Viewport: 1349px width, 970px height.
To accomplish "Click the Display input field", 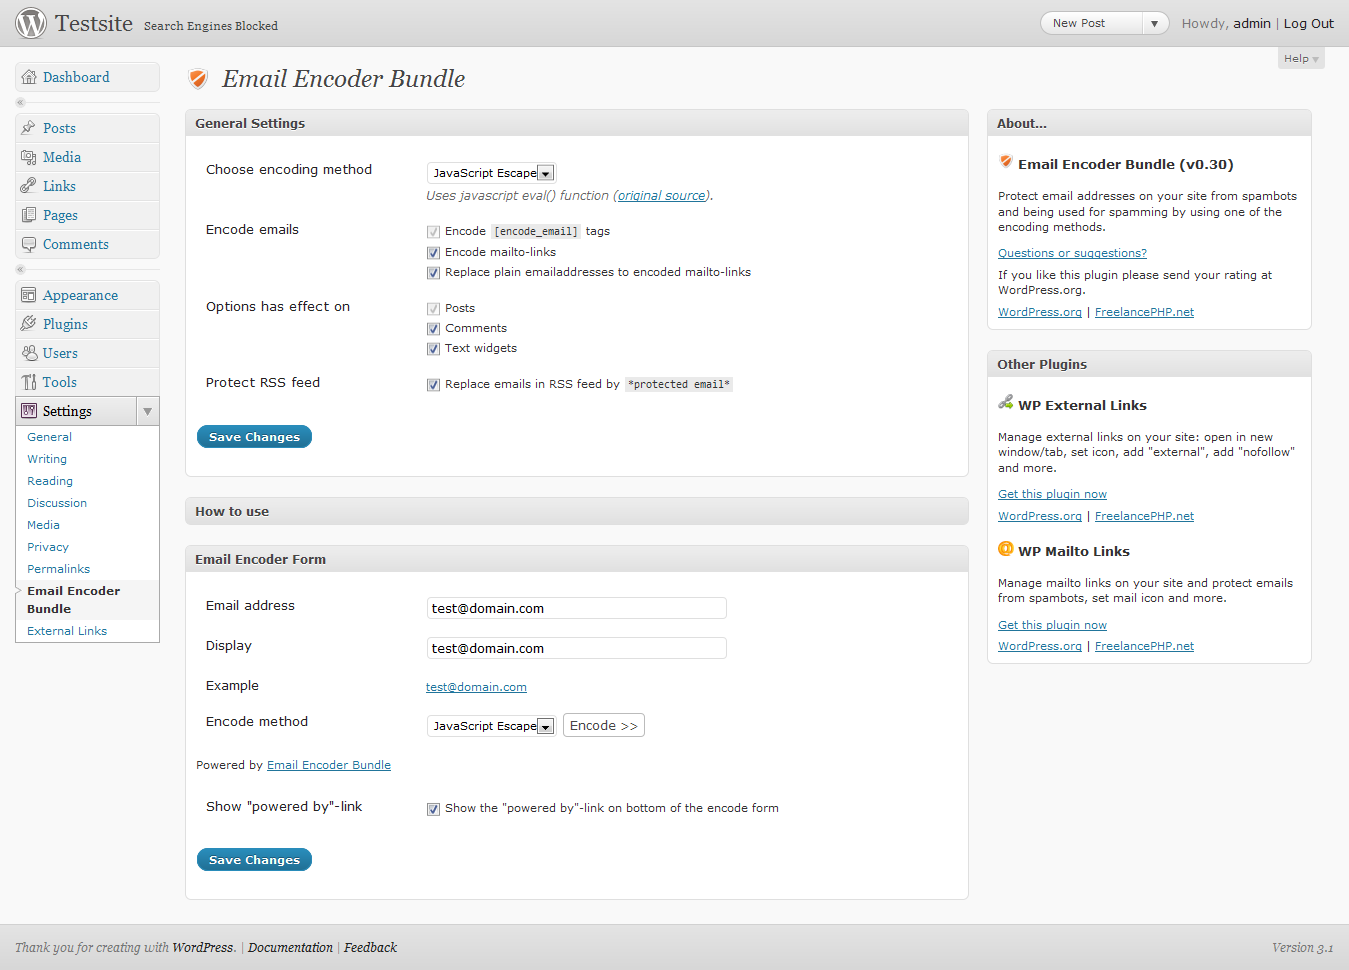I will point(577,648).
